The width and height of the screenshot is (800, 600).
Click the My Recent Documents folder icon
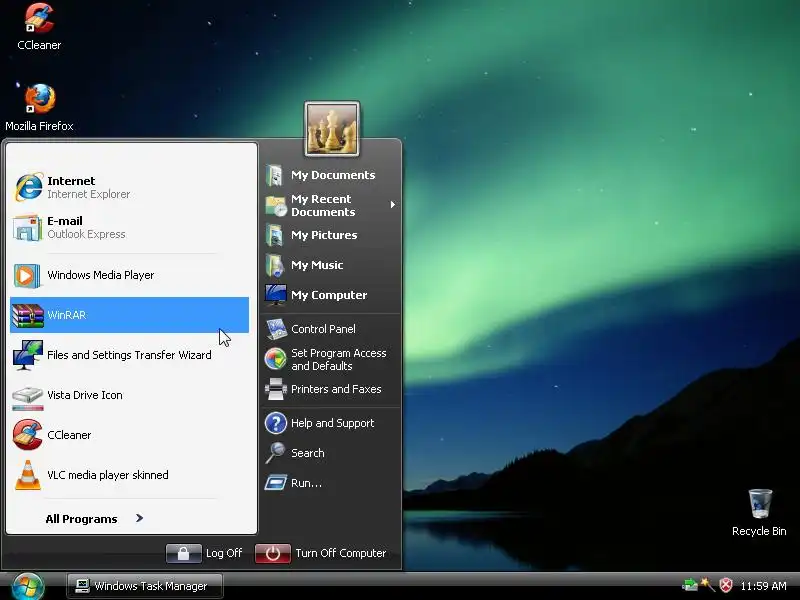(276, 206)
